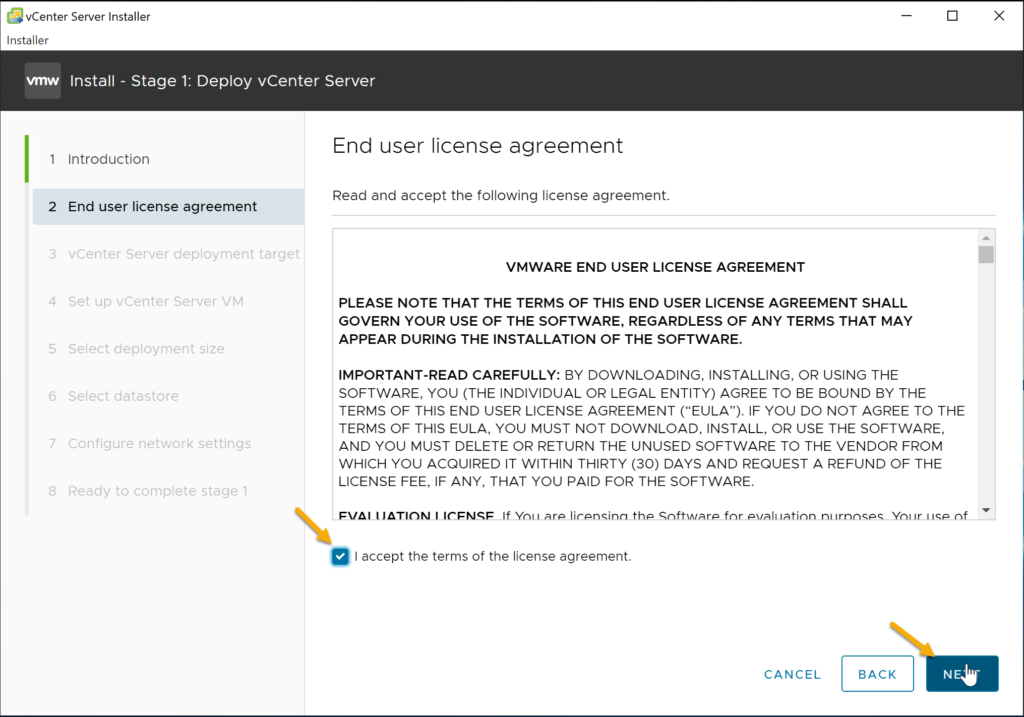1024x717 pixels.
Task: Click the vCenter Server Installer title icon
Action: pos(15,17)
